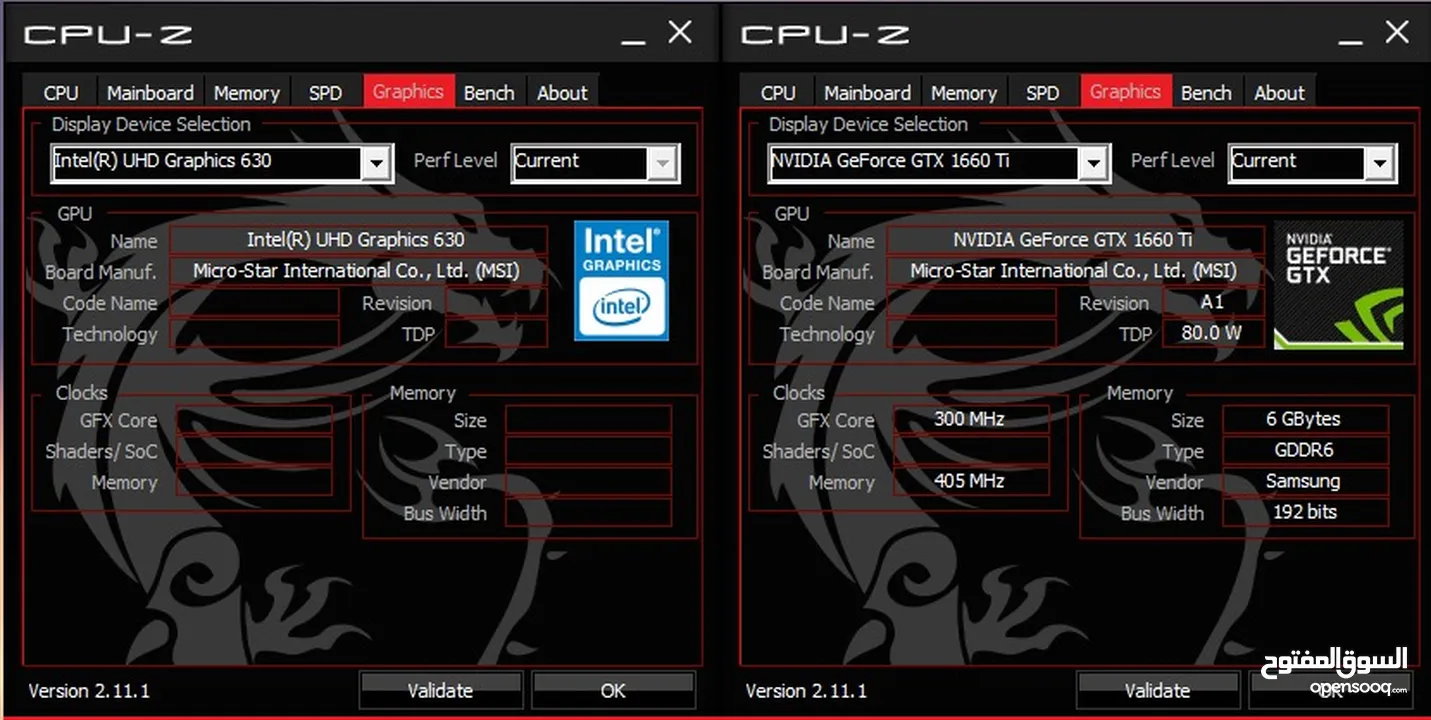This screenshot has width=1431, height=720.
Task: Click OK button in left CPU-Z window
Action: [x=613, y=690]
